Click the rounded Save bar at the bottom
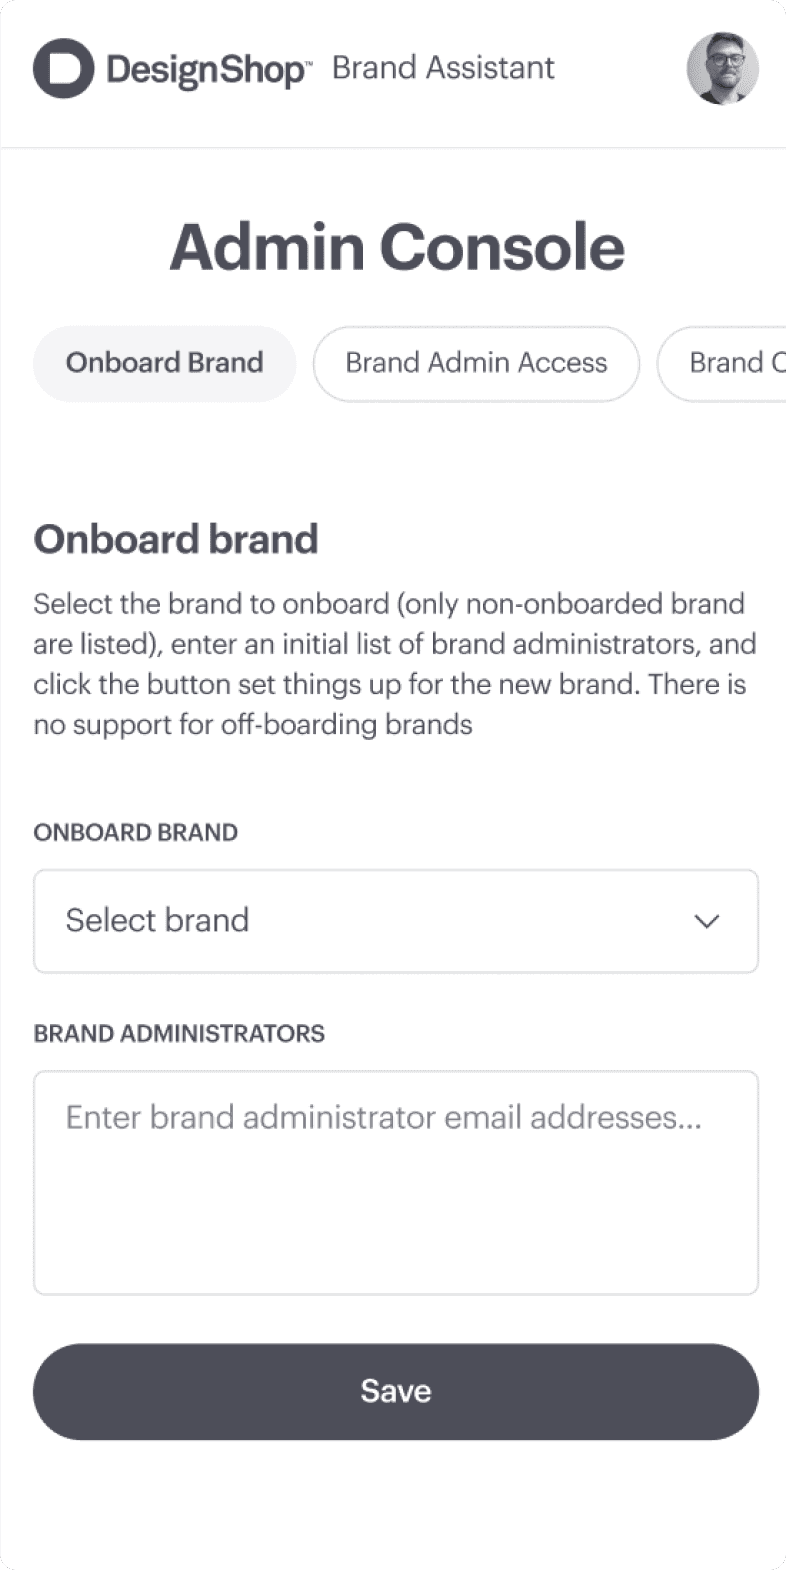This screenshot has height=1570, width=786. (x=395, y=1391)
